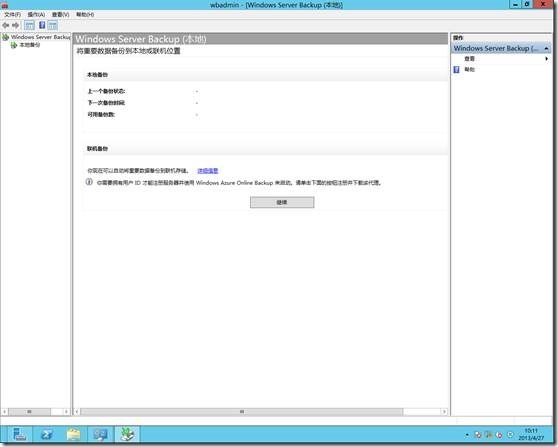
Task: Click the horizontal scrollbar of the center pane
Action: click(x=242, y=412)
